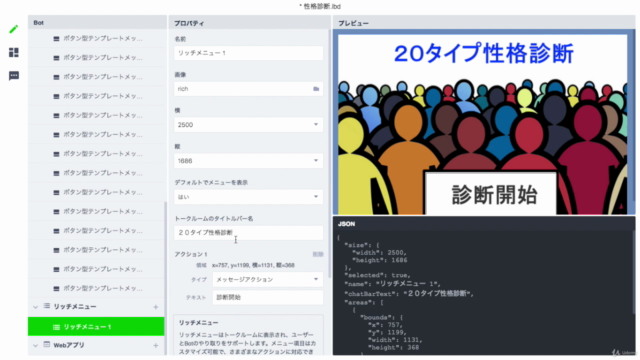640x360 pixels.
Task: Click the 名前 input field
Action: pos(248,53)
